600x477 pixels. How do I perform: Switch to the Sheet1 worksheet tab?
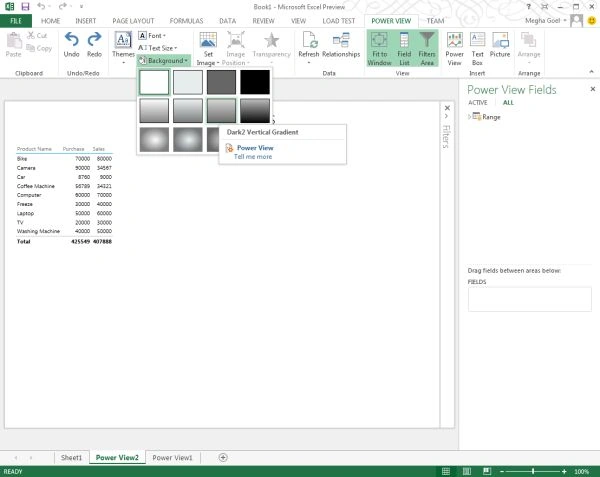[x=72, y=457]
